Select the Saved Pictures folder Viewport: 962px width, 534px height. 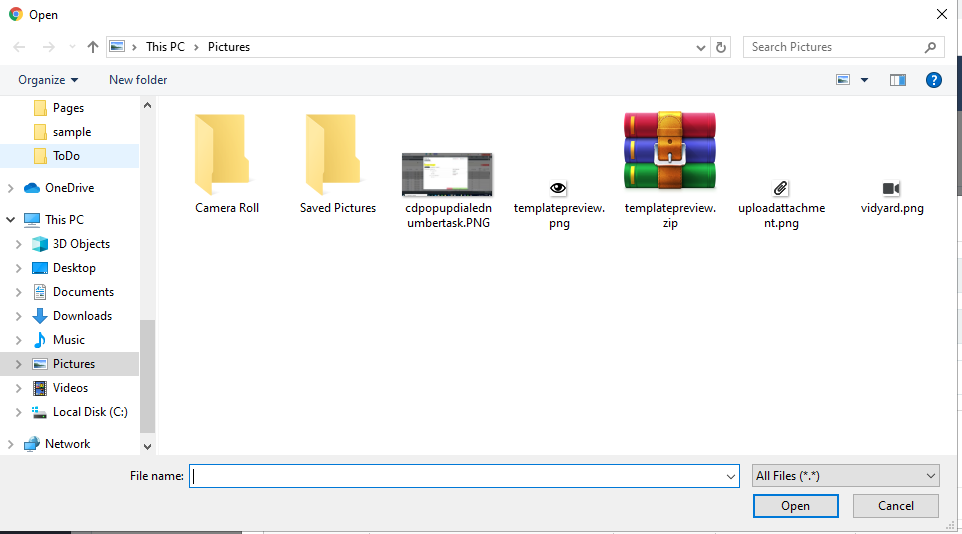(x=337, y=164)
